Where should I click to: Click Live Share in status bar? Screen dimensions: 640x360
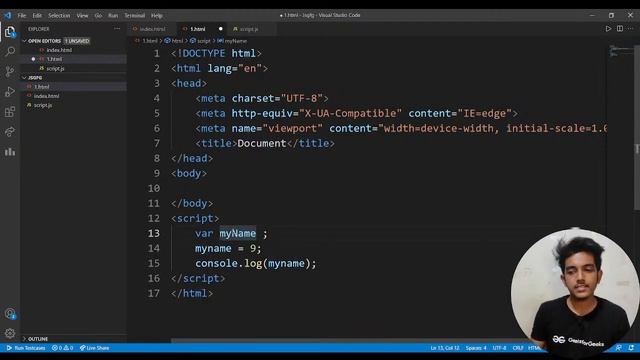coord(94,348)
